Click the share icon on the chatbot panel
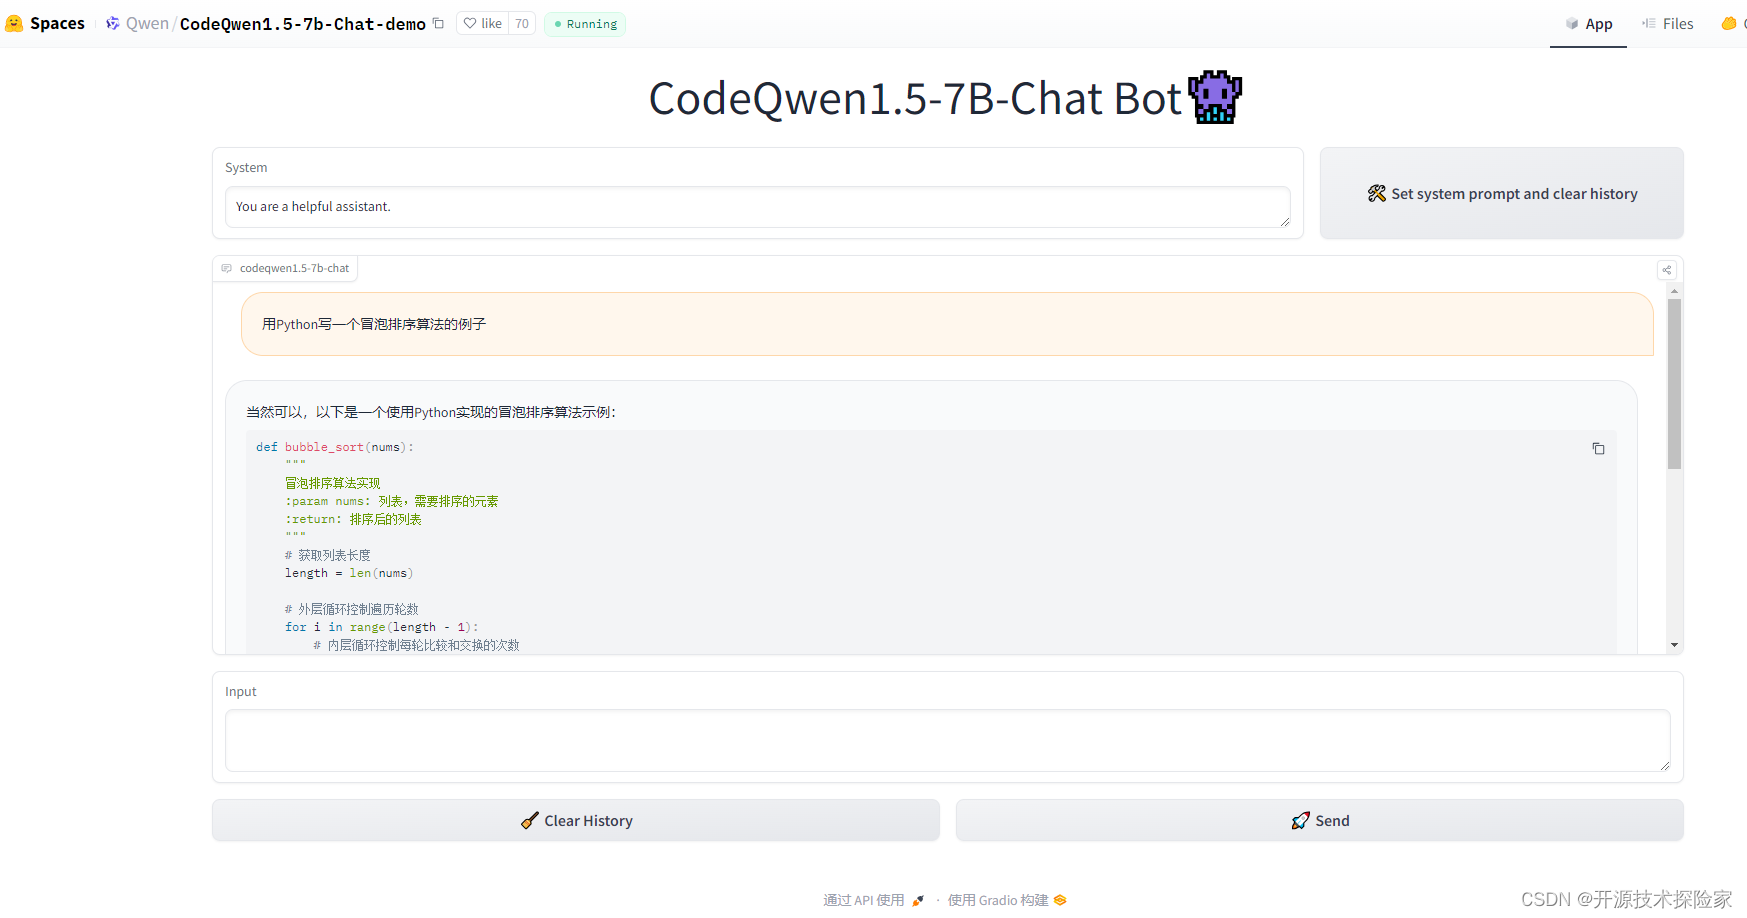The height and width of the screenshot is (918, 1747). click(x=1666, y=269)
